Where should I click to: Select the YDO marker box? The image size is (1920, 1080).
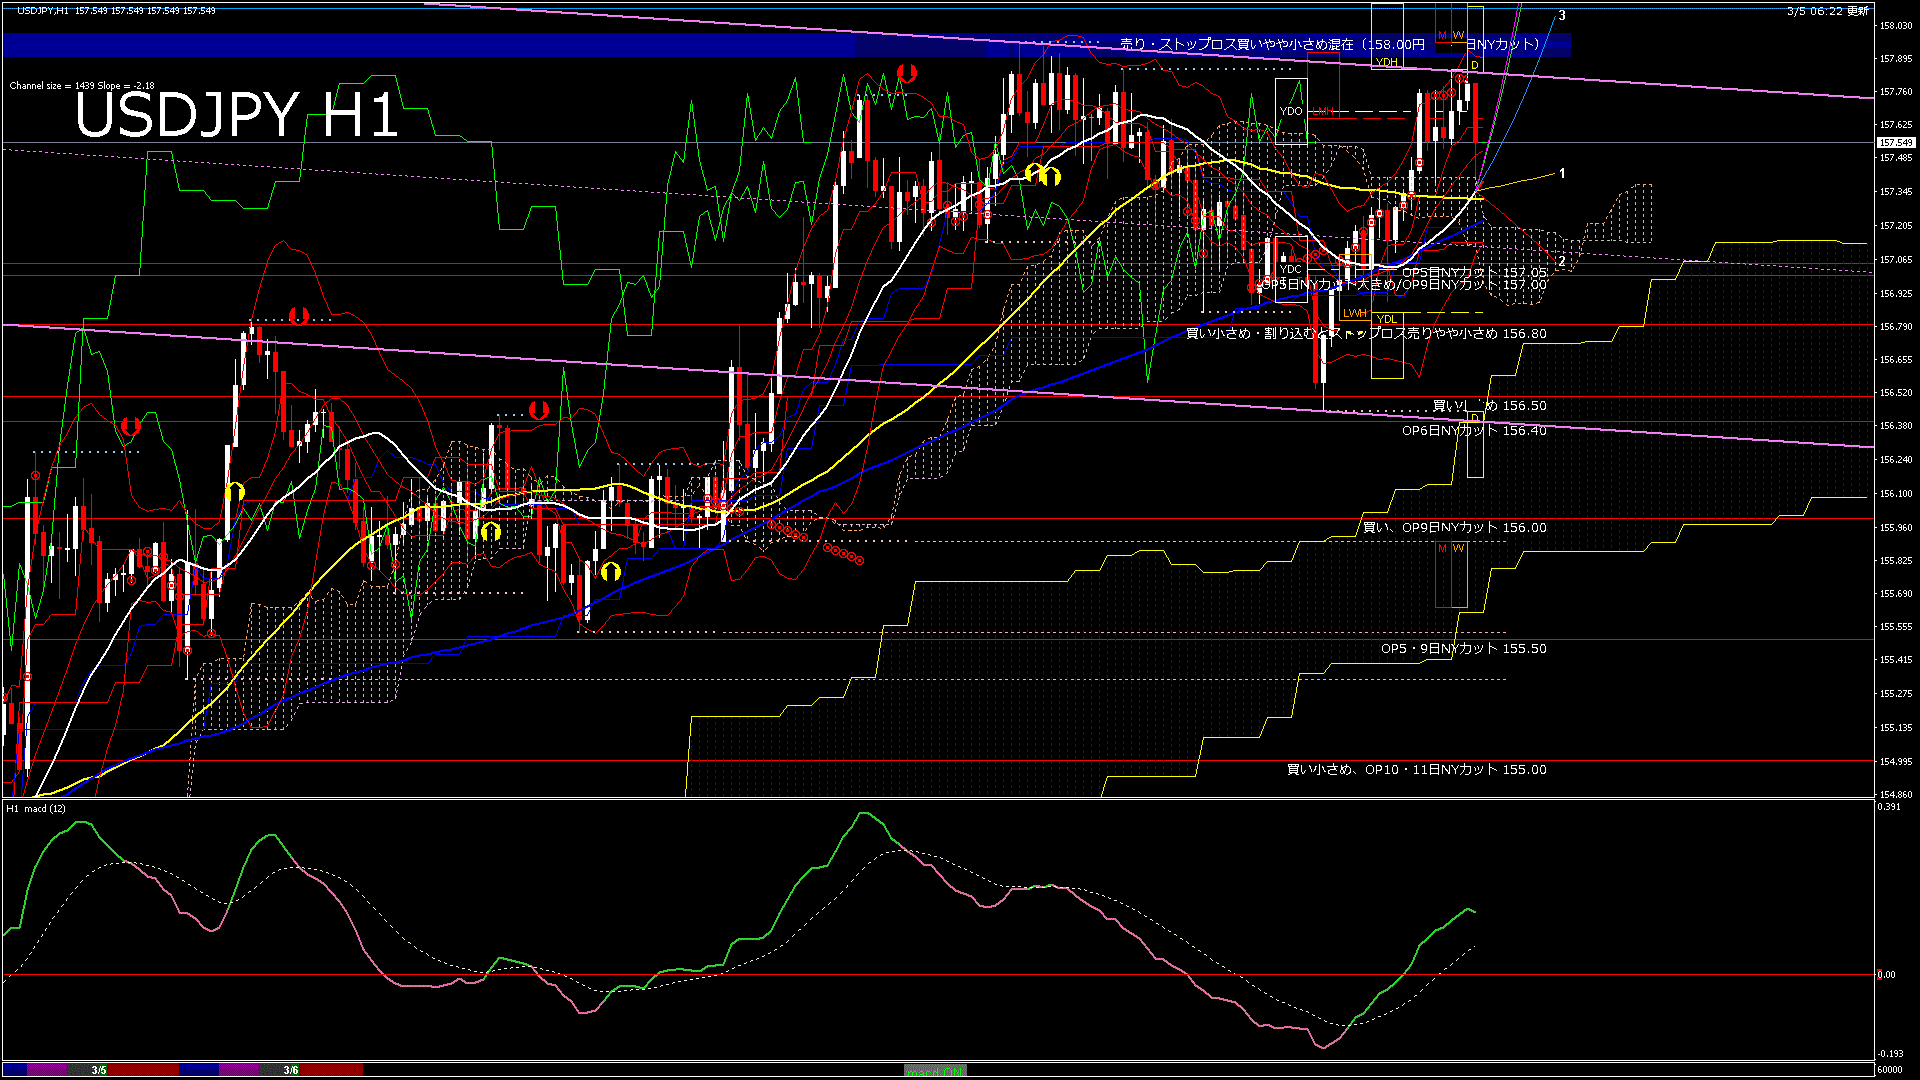pyautogui.click(x=1291, y=111)
